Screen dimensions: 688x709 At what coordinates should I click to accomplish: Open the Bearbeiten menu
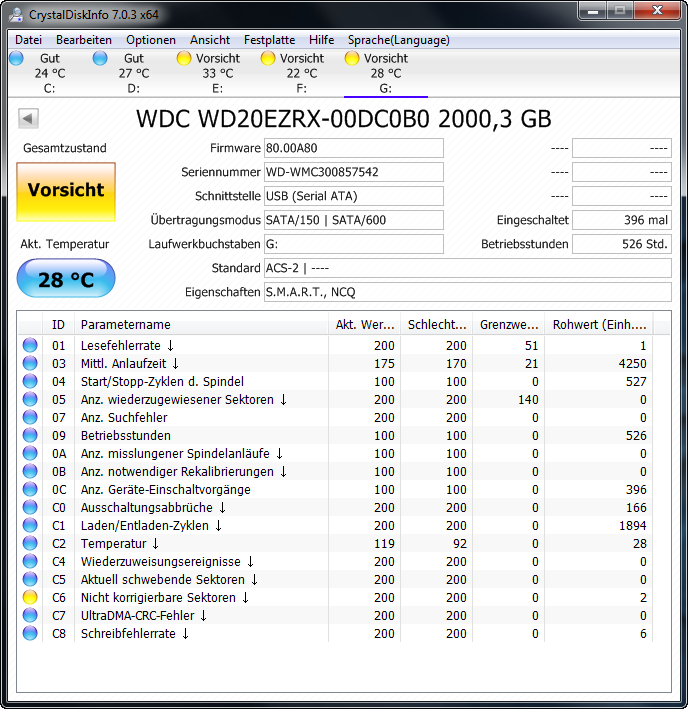[x=84, y=40]
